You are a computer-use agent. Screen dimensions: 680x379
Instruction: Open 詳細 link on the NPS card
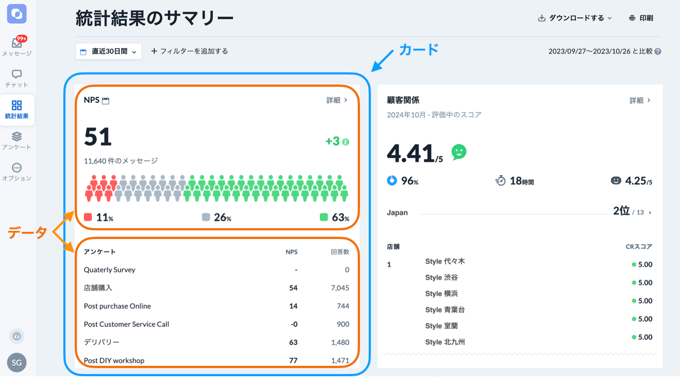[337, 100]
